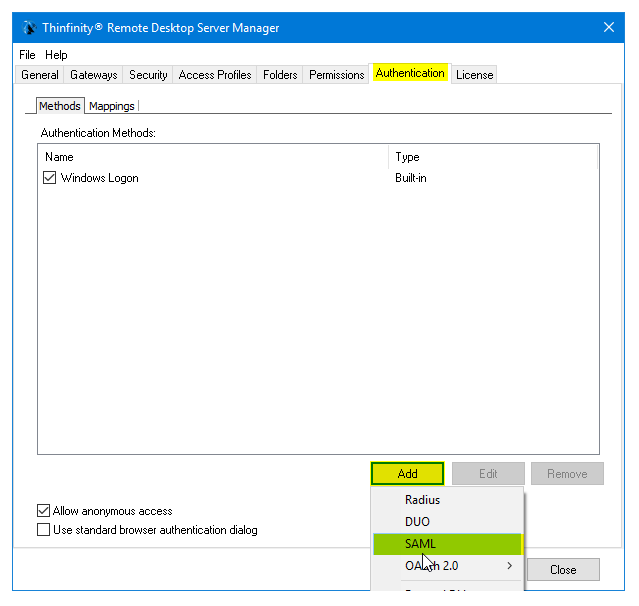Click the Built-in type cell

pos(411,178)
